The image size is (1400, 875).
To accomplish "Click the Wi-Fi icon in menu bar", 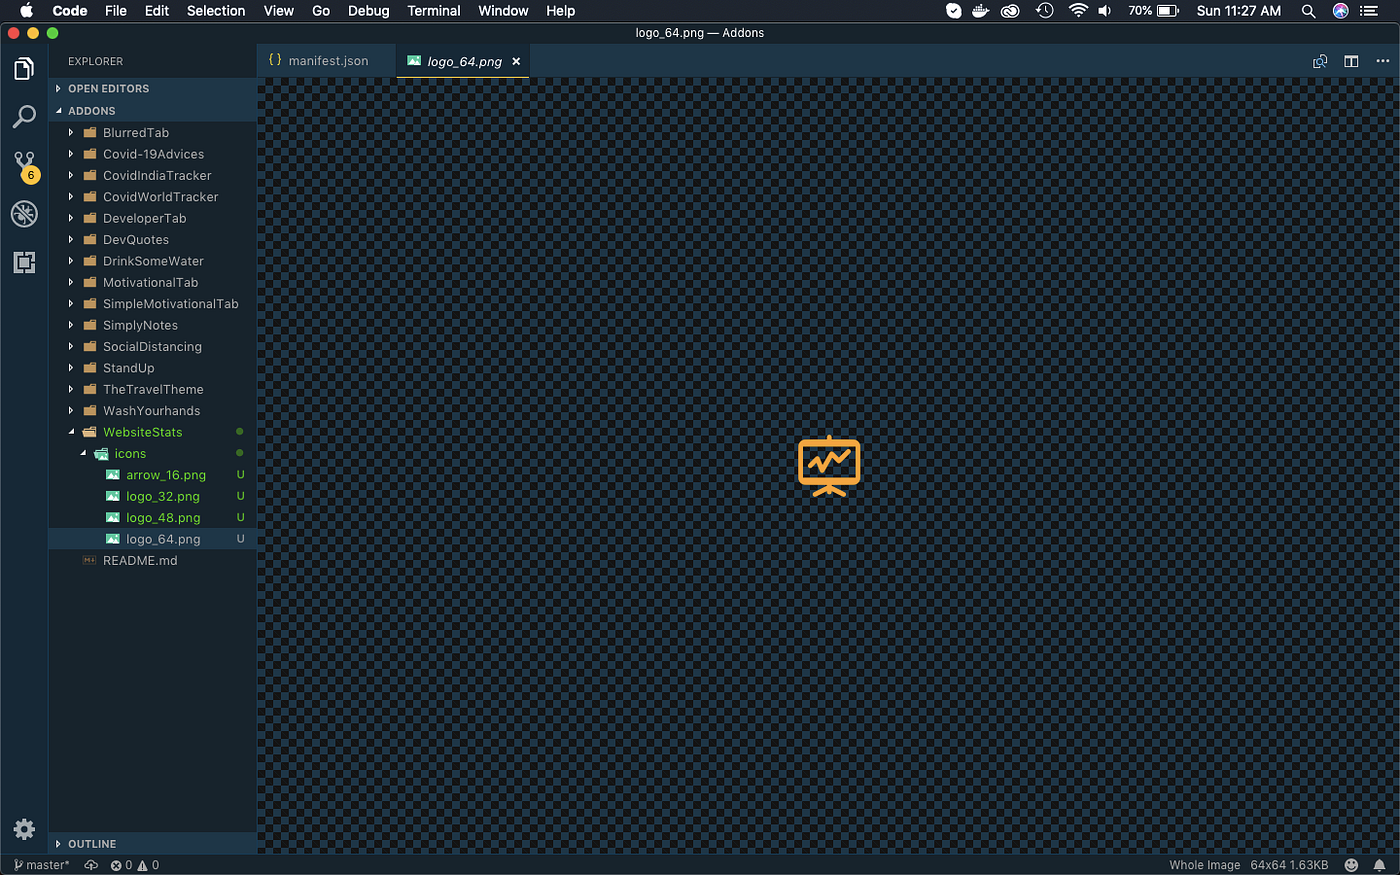I will (1078, 11).
